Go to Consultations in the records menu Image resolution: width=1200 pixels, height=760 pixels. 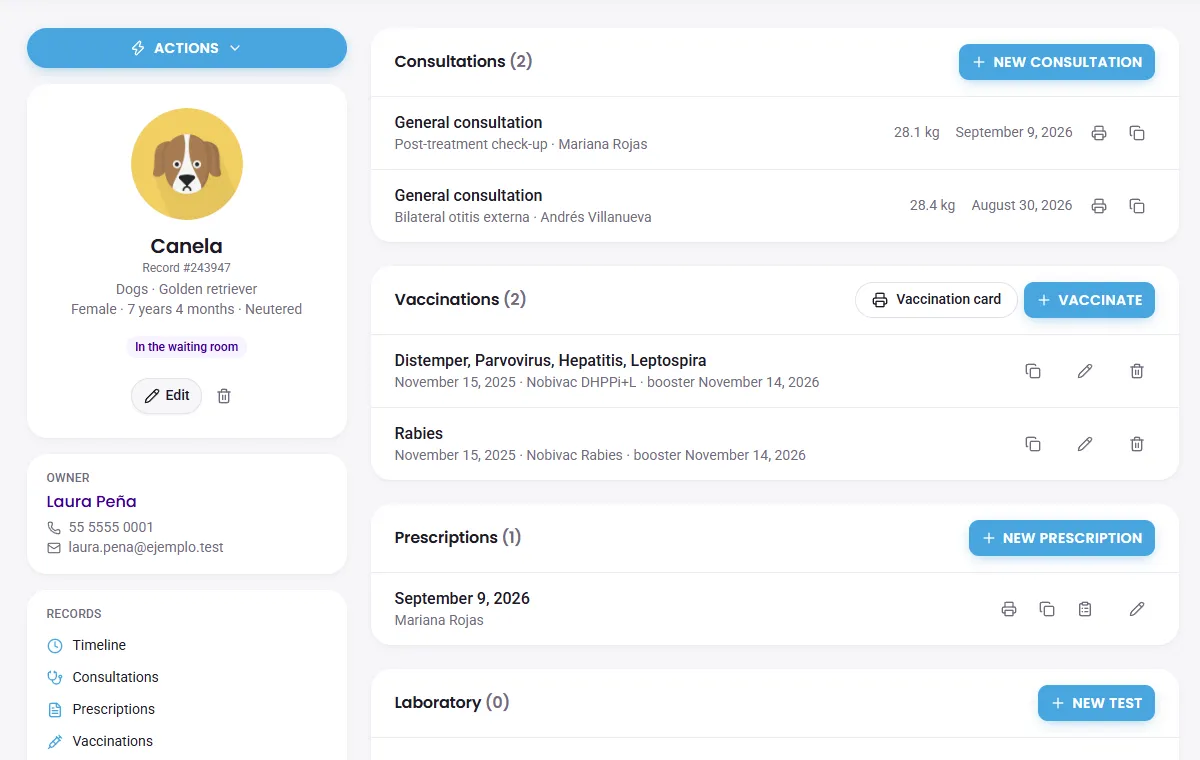point(115,677)
